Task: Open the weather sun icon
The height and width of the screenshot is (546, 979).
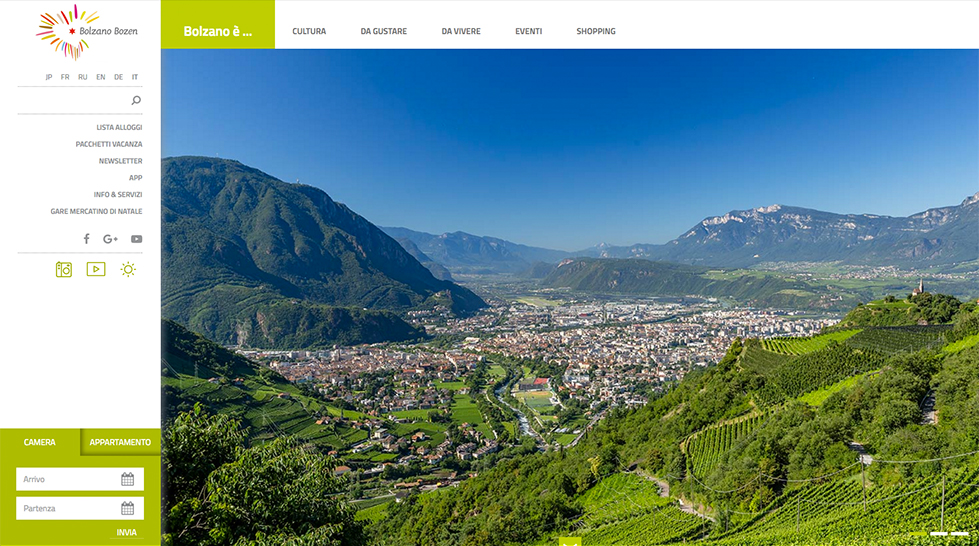Action: coord(128,269)
